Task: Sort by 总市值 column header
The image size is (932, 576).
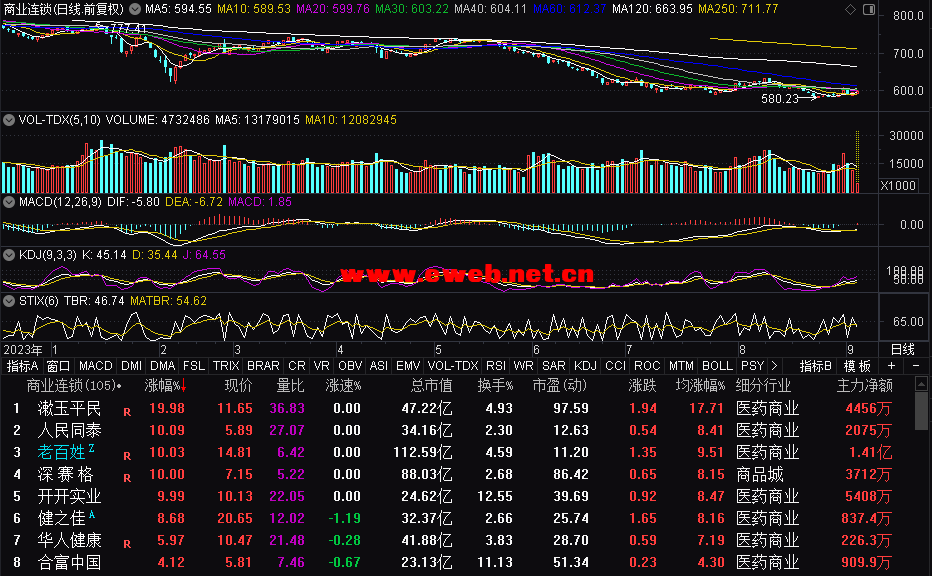Action: [x=432, y=386]
